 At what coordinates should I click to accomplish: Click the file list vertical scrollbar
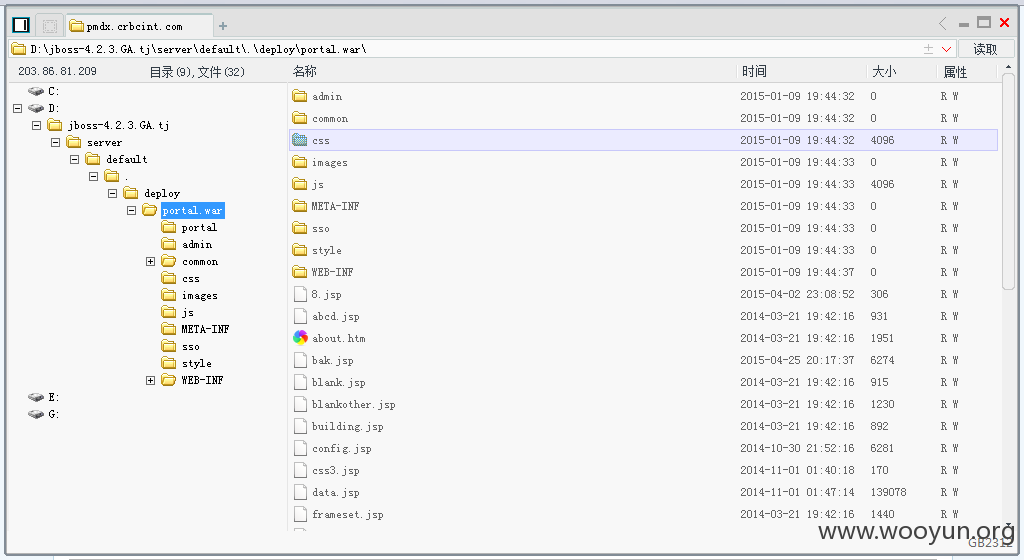click(1008, 180)
